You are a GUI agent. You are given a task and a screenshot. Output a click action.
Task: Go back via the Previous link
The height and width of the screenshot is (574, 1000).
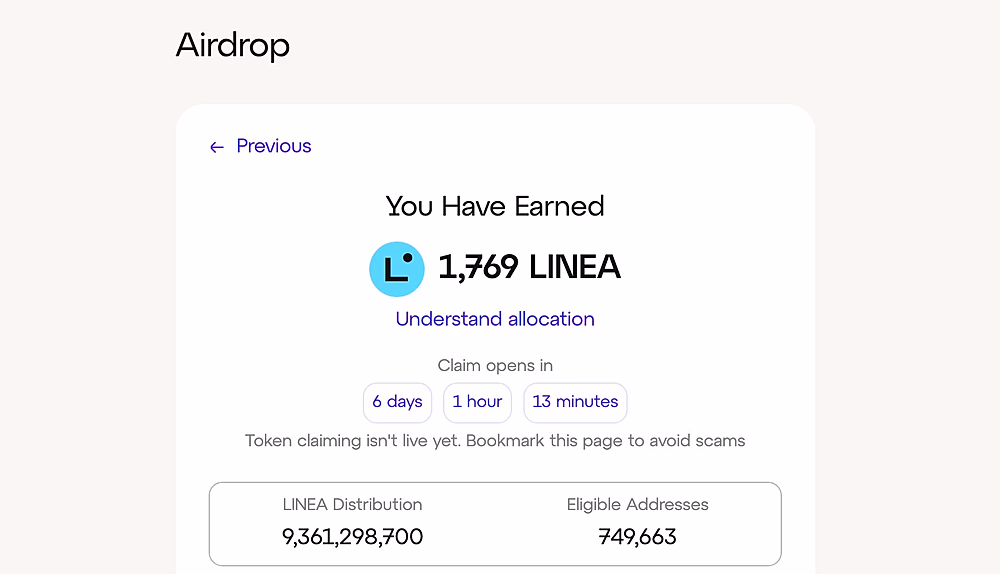274,146
